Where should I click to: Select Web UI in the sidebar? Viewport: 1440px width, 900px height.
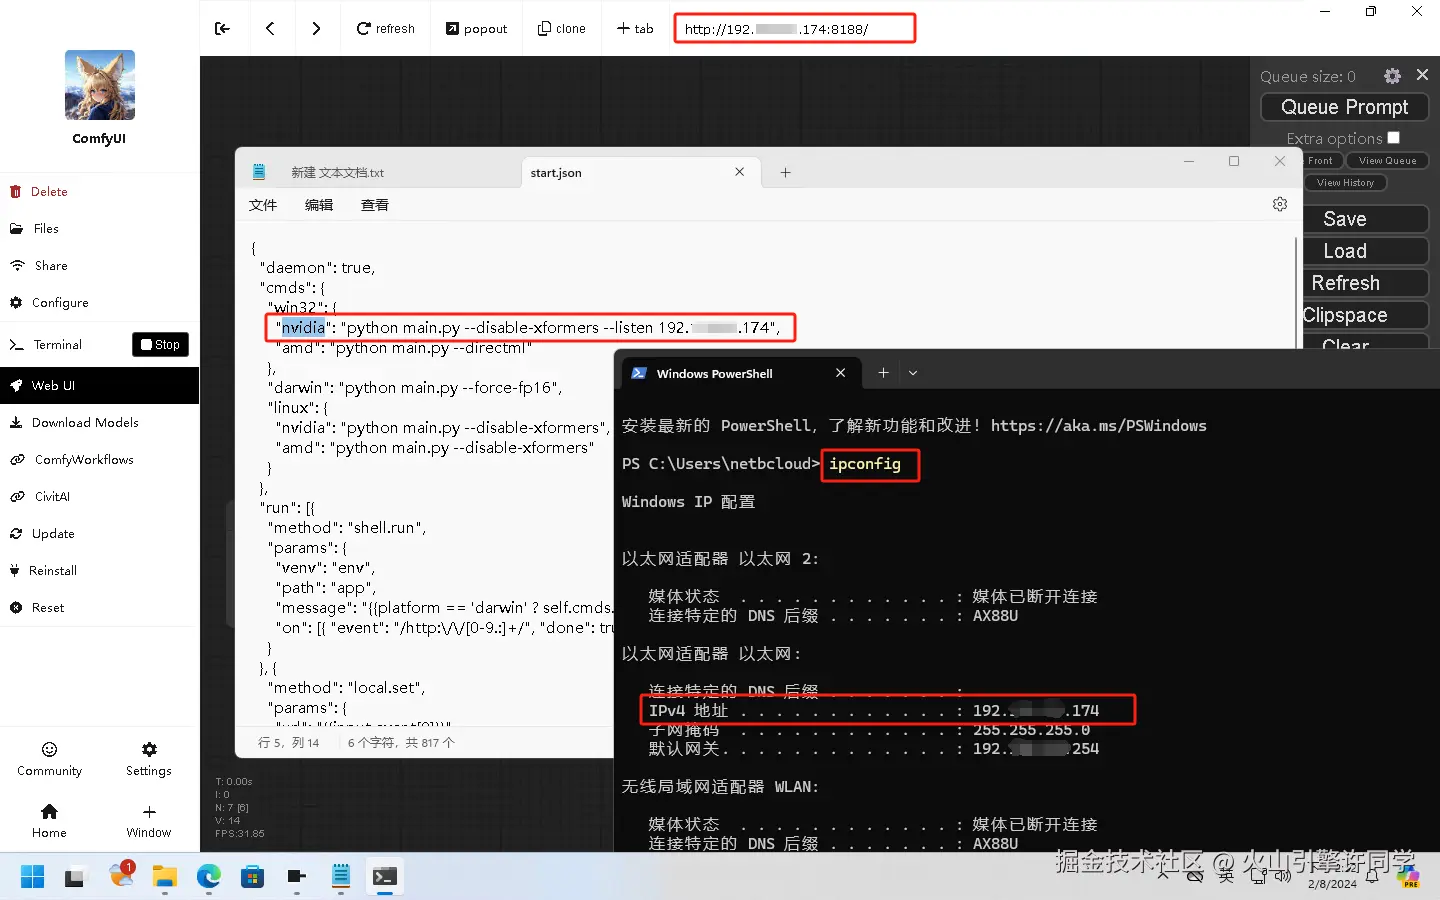99,385
